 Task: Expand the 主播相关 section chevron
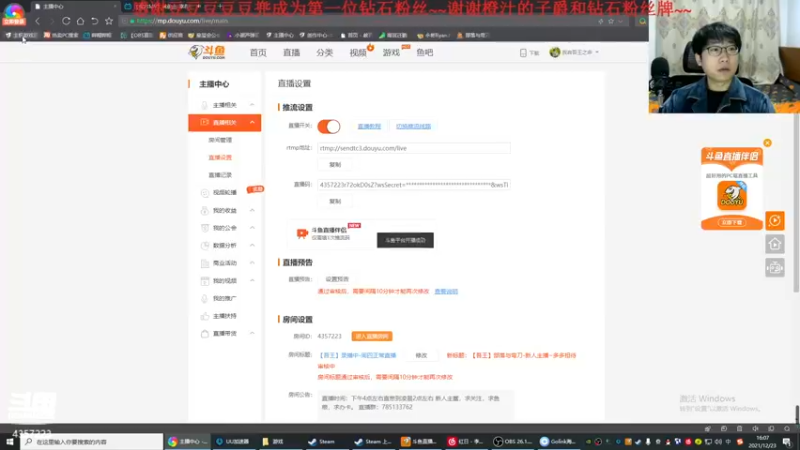[252, 105]
